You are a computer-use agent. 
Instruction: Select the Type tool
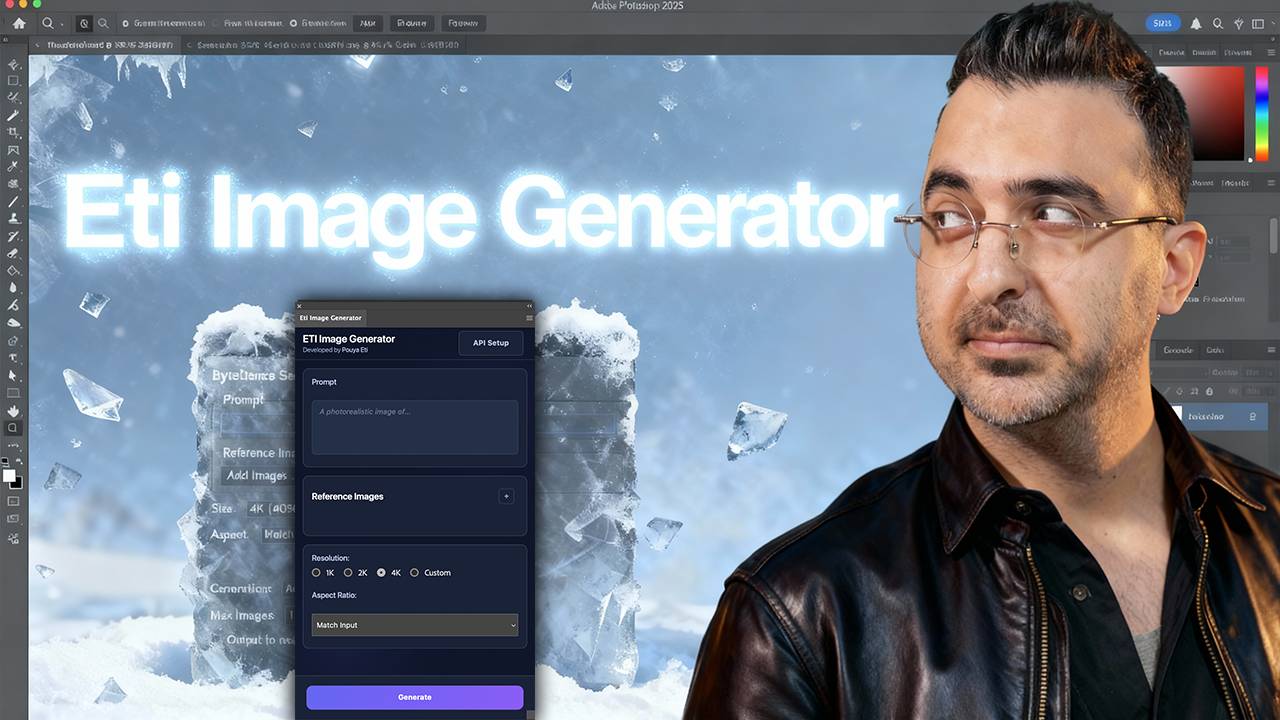click(x=14, y=357)
